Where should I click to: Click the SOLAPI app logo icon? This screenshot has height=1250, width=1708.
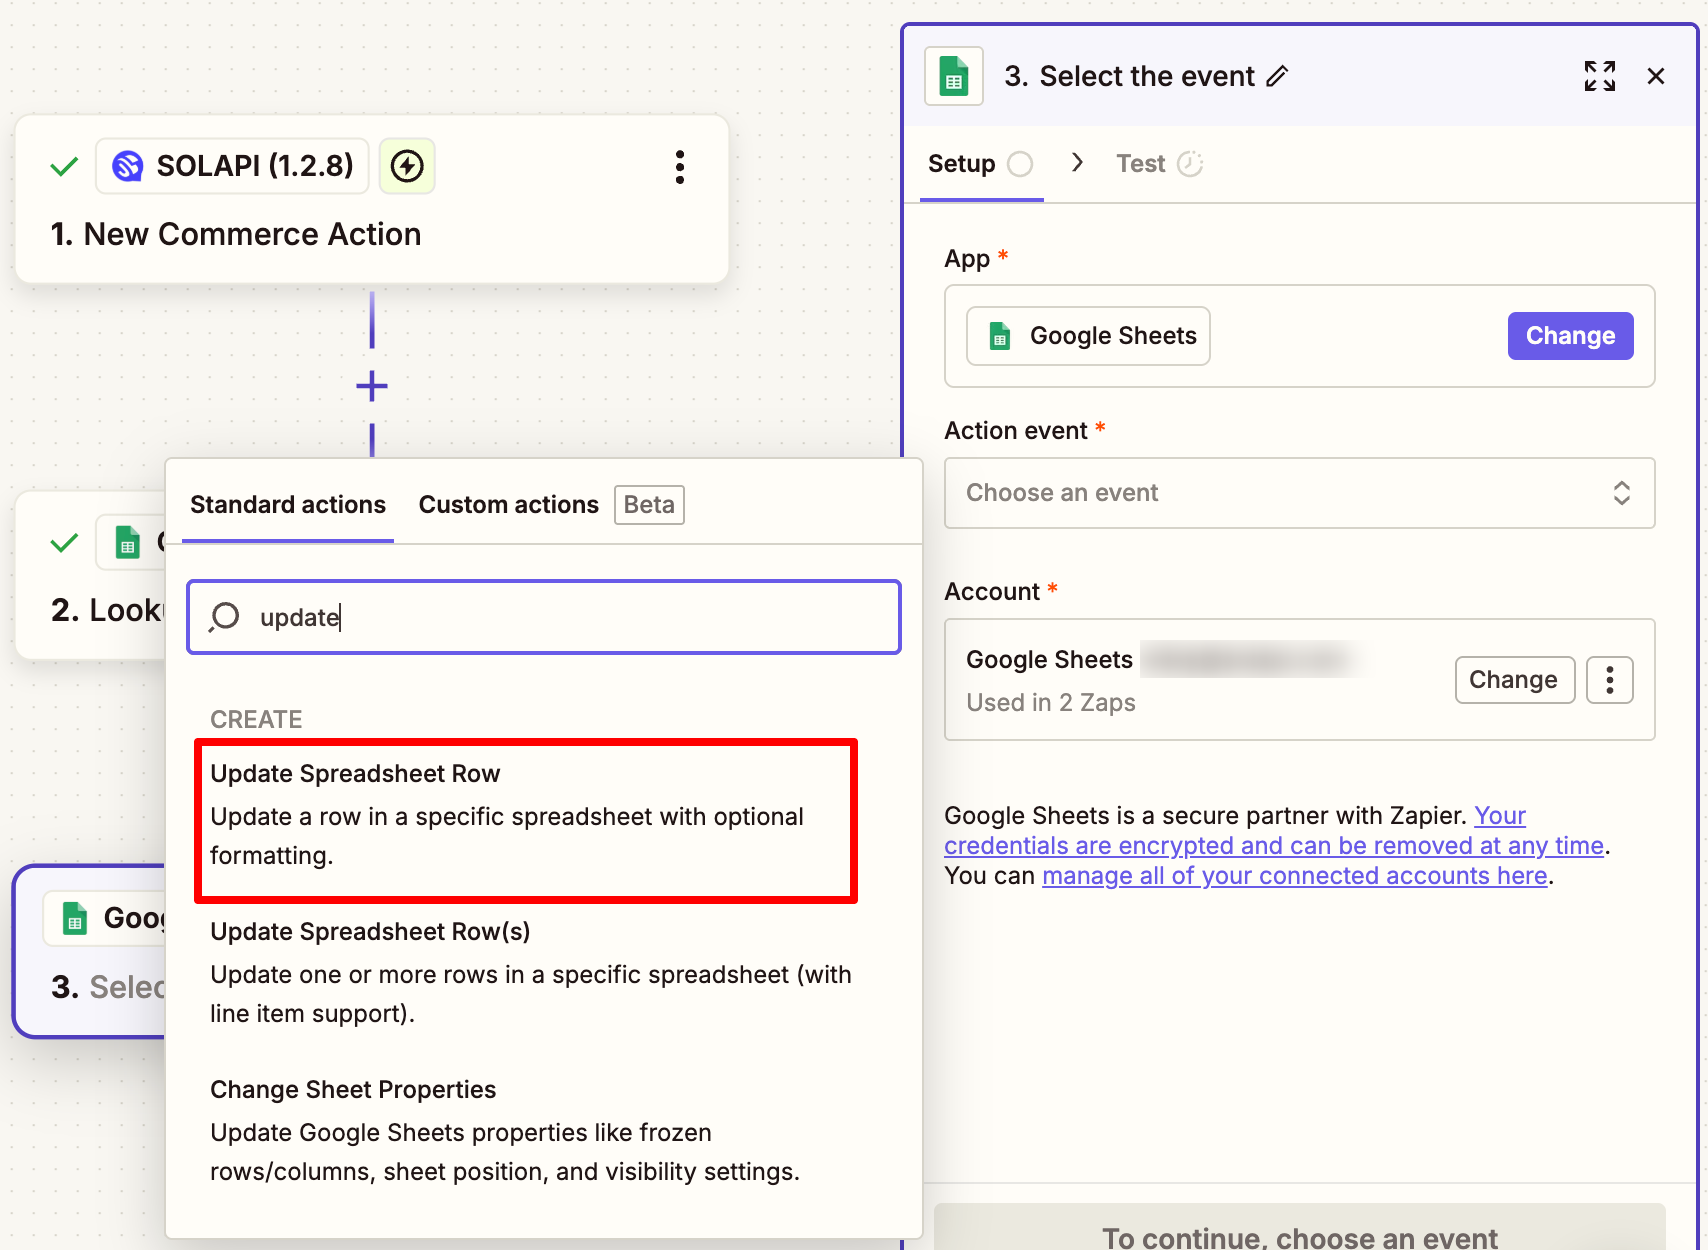click(x=128, y=166)
